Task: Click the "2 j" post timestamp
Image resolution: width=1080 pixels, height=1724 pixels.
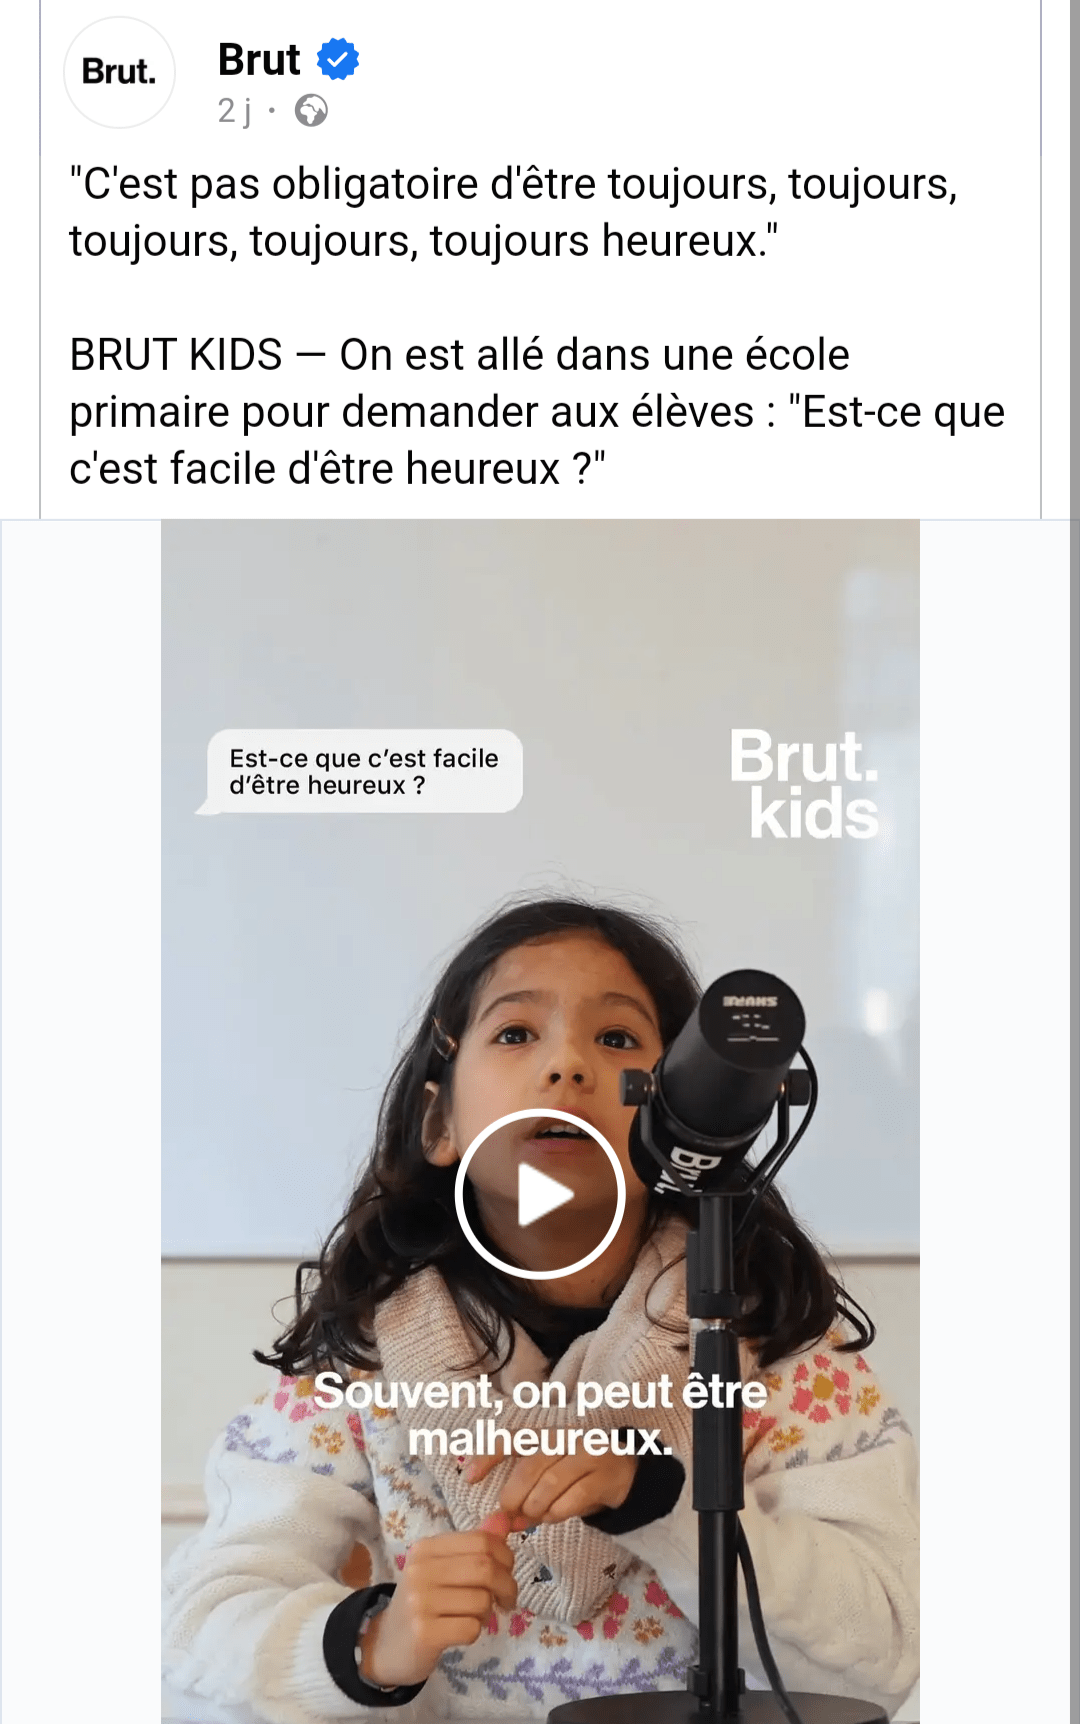Action: click(234, 110)
